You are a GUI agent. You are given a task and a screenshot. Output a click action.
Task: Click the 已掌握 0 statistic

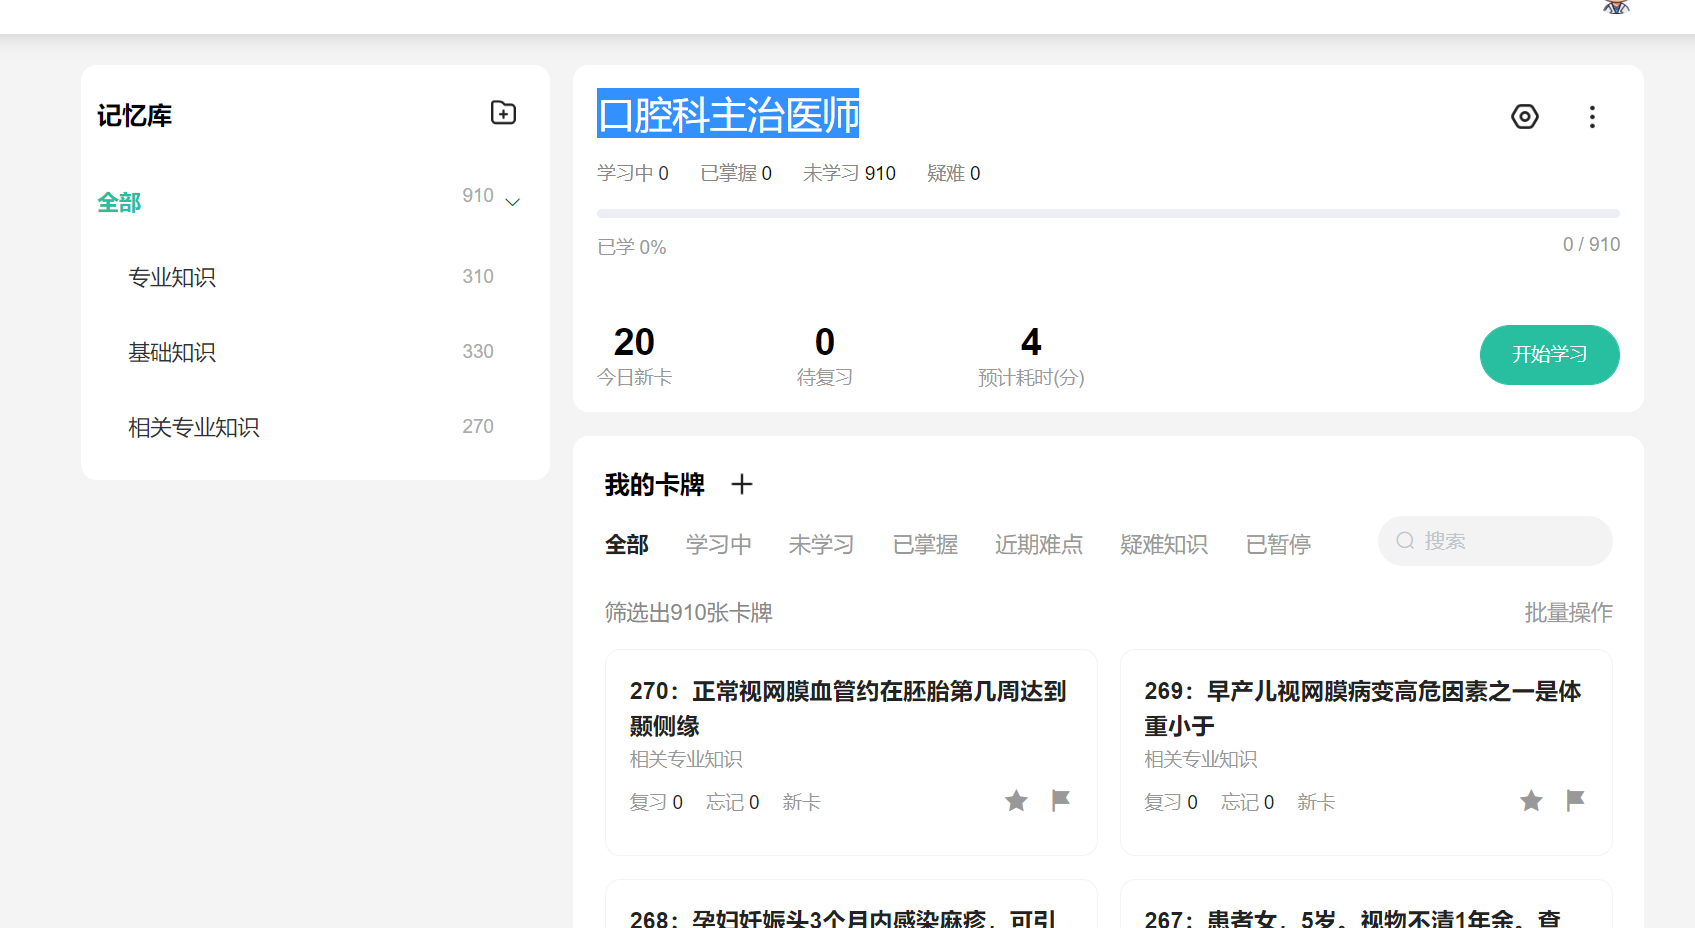(x=736, y=174)
